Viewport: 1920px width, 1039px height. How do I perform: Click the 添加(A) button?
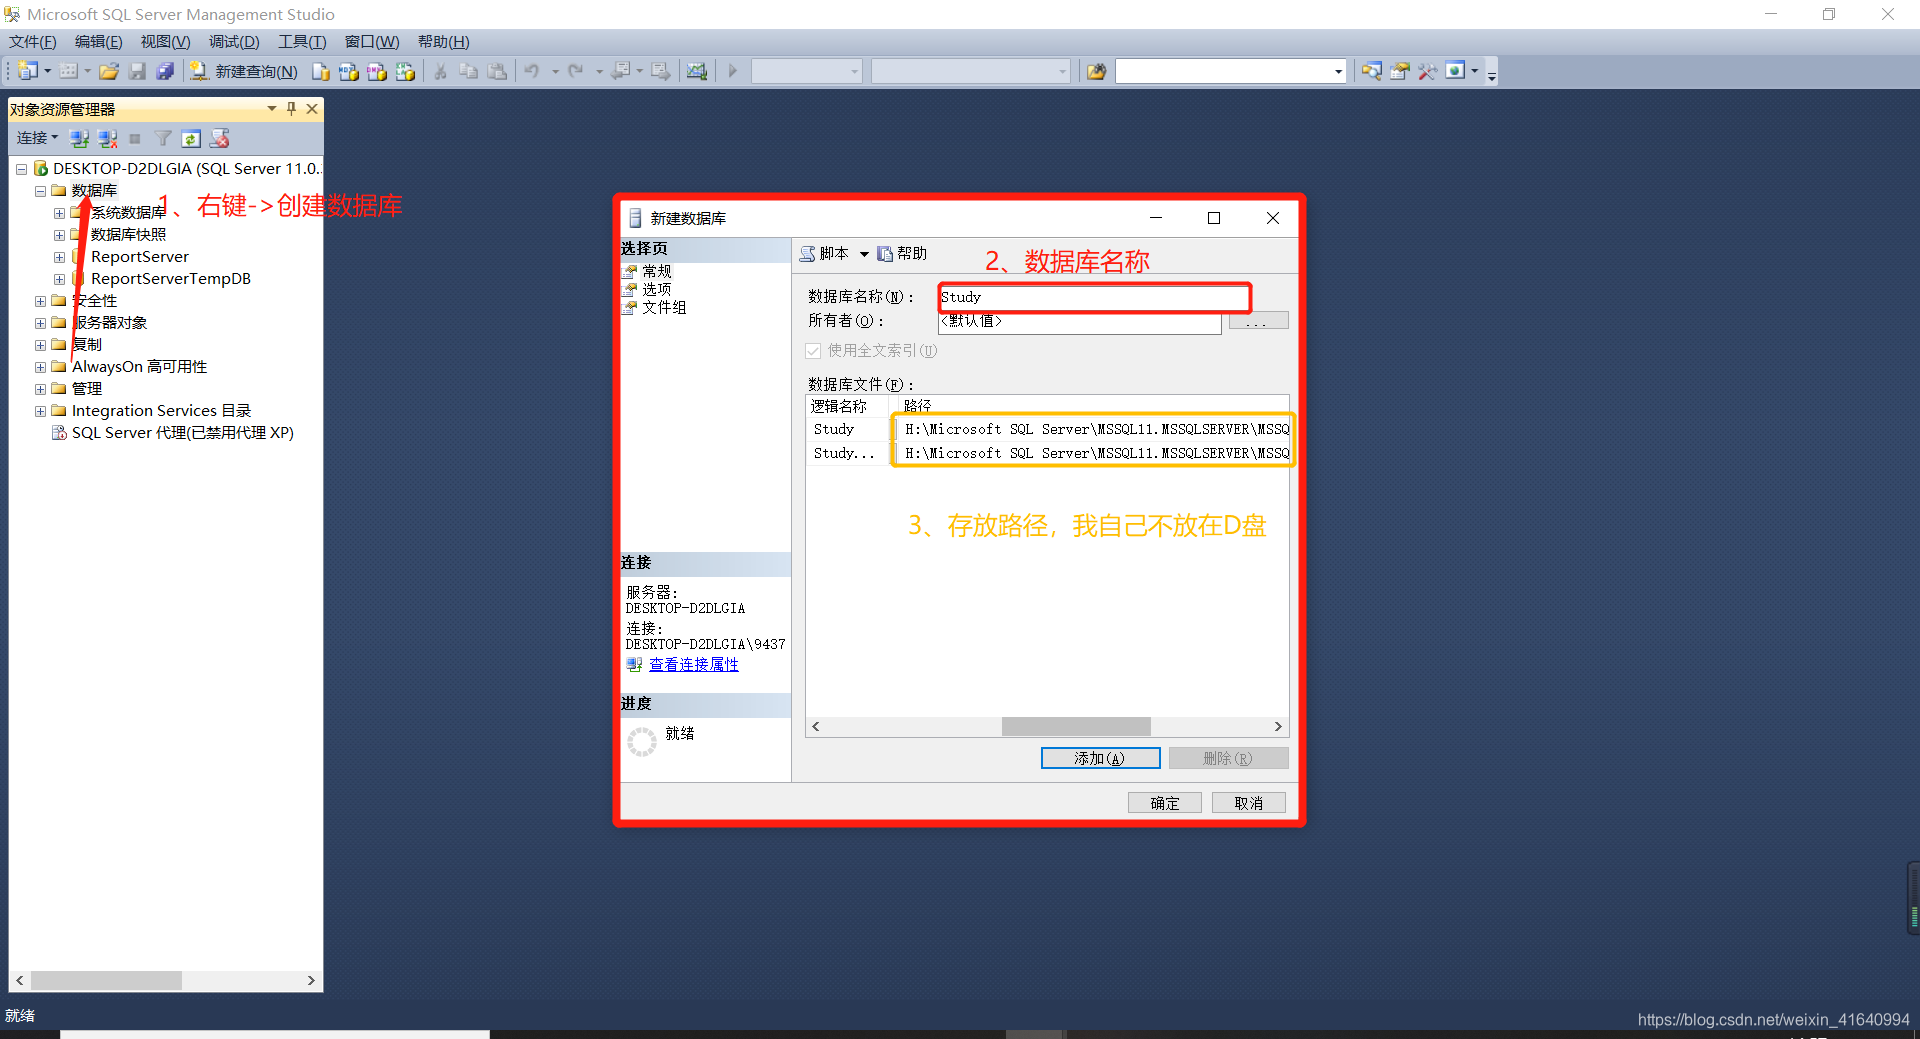tap(1100, 758)
